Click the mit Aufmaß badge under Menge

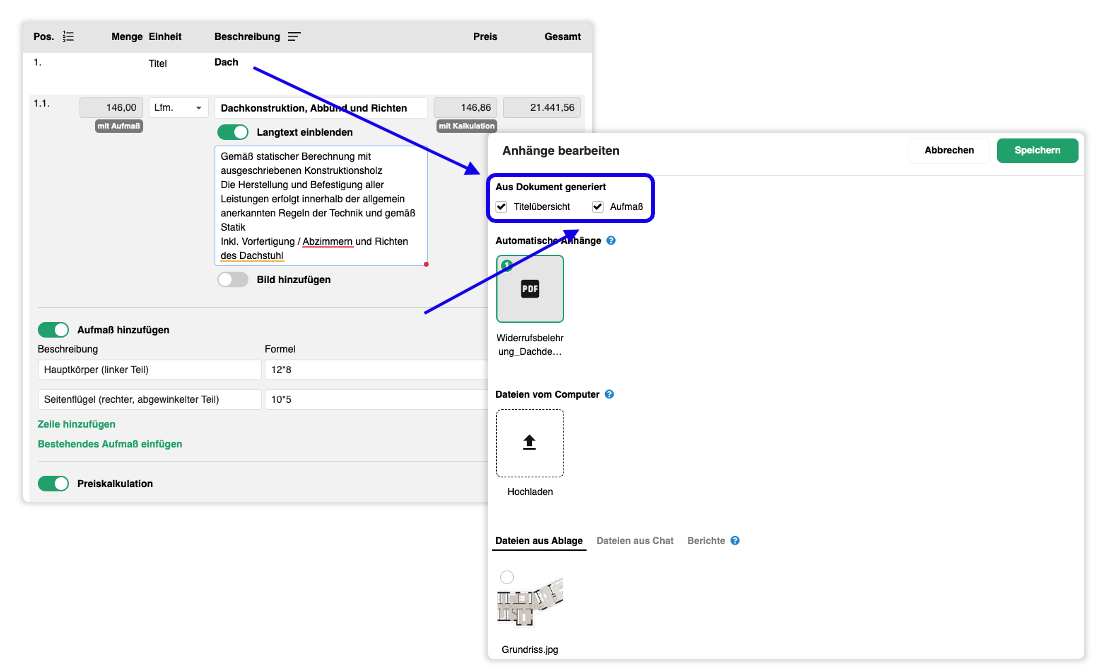[x=119, y=126]
